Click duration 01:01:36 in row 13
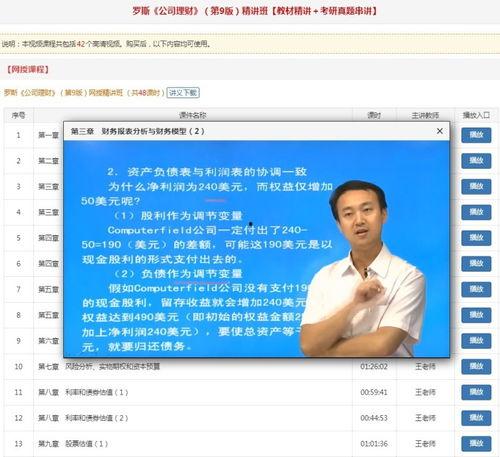The image size is (500, 457). 374,443
